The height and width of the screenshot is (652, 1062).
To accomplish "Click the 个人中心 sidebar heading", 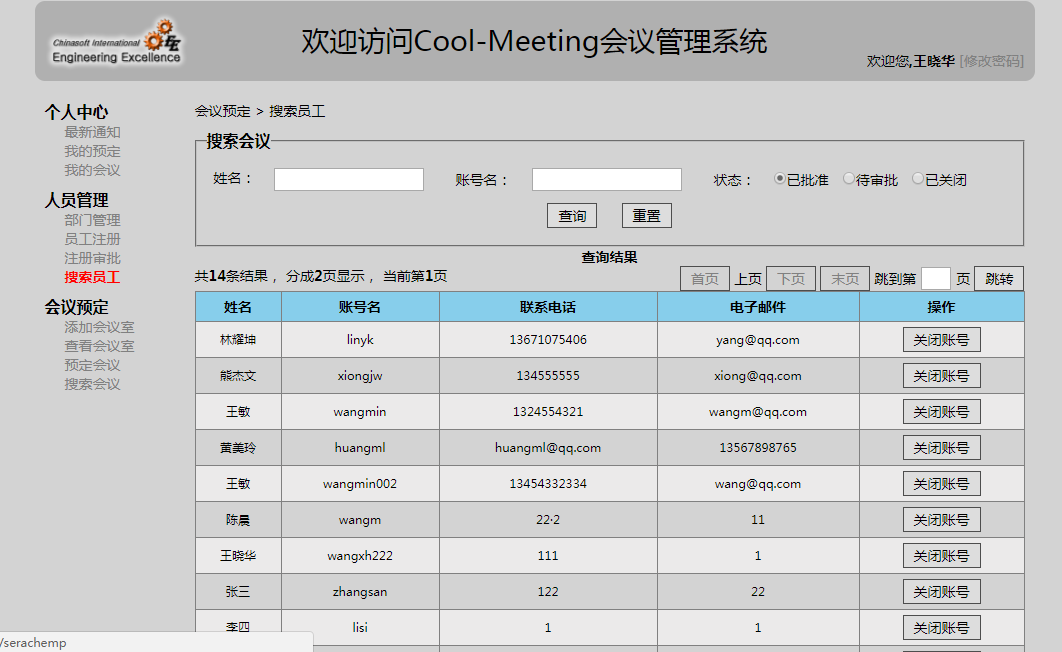I will tap(77, 112).
